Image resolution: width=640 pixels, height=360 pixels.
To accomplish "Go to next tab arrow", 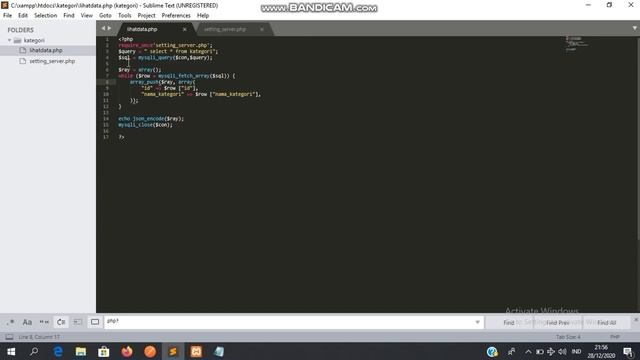I will click(x=109, y=28).
